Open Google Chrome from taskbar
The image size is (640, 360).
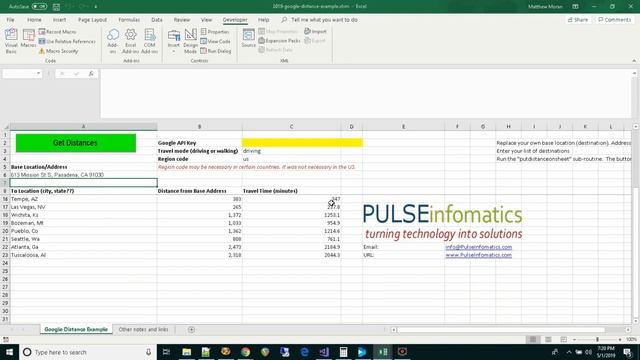245,352
